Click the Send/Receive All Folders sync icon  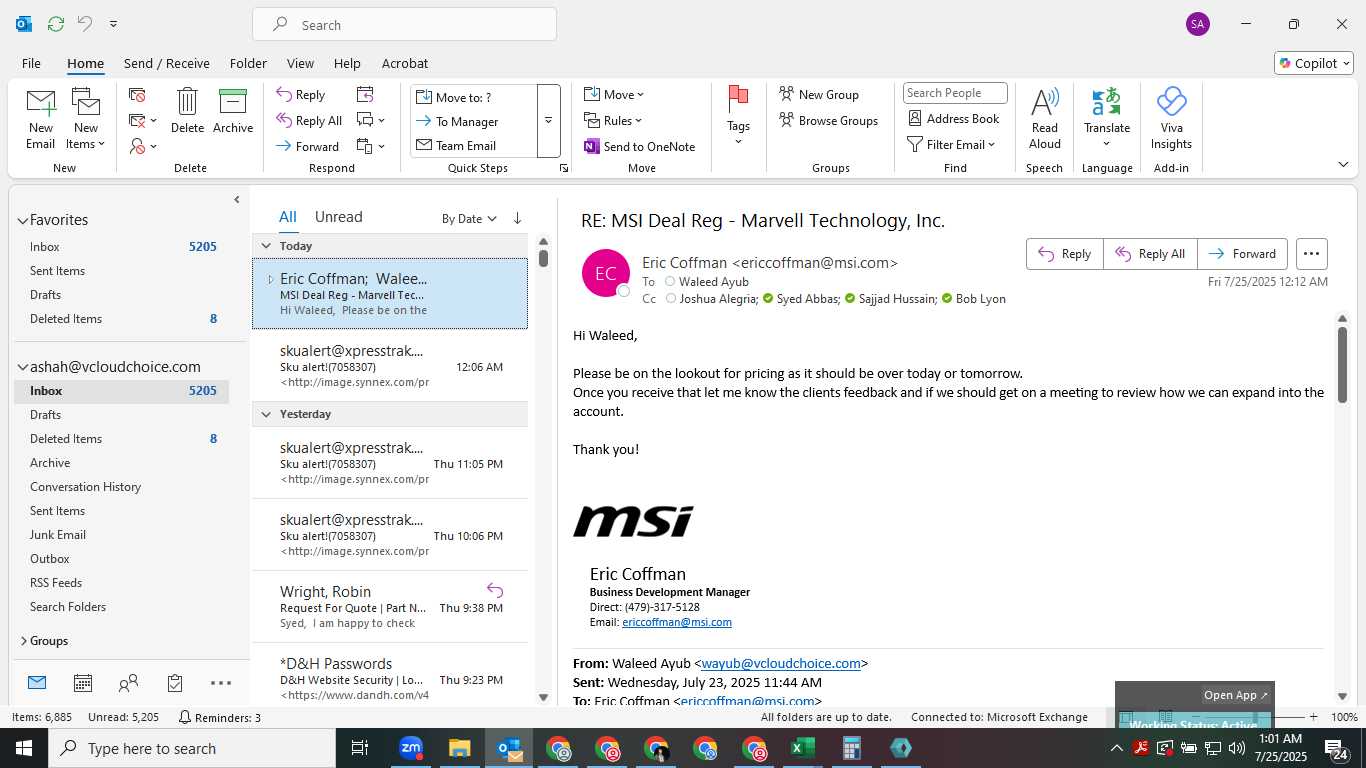pyautogui.click(x=55, y=23)
